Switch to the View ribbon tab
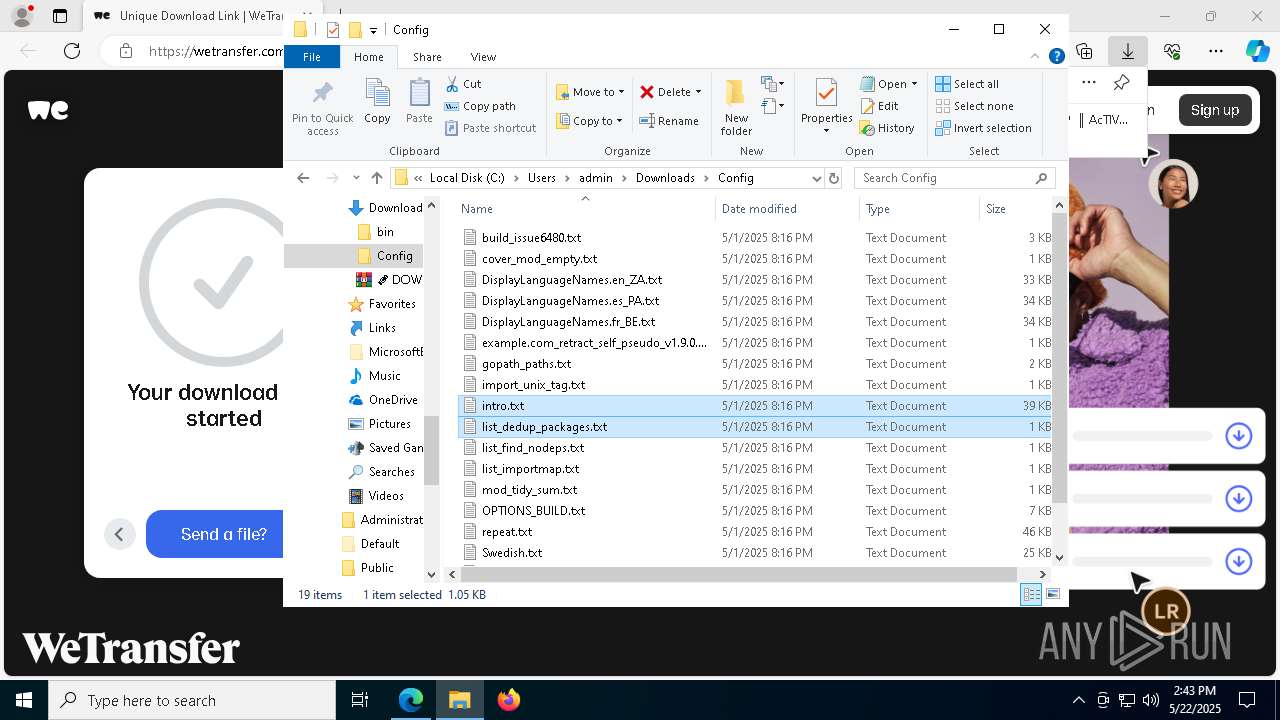 tap(483, 57)
